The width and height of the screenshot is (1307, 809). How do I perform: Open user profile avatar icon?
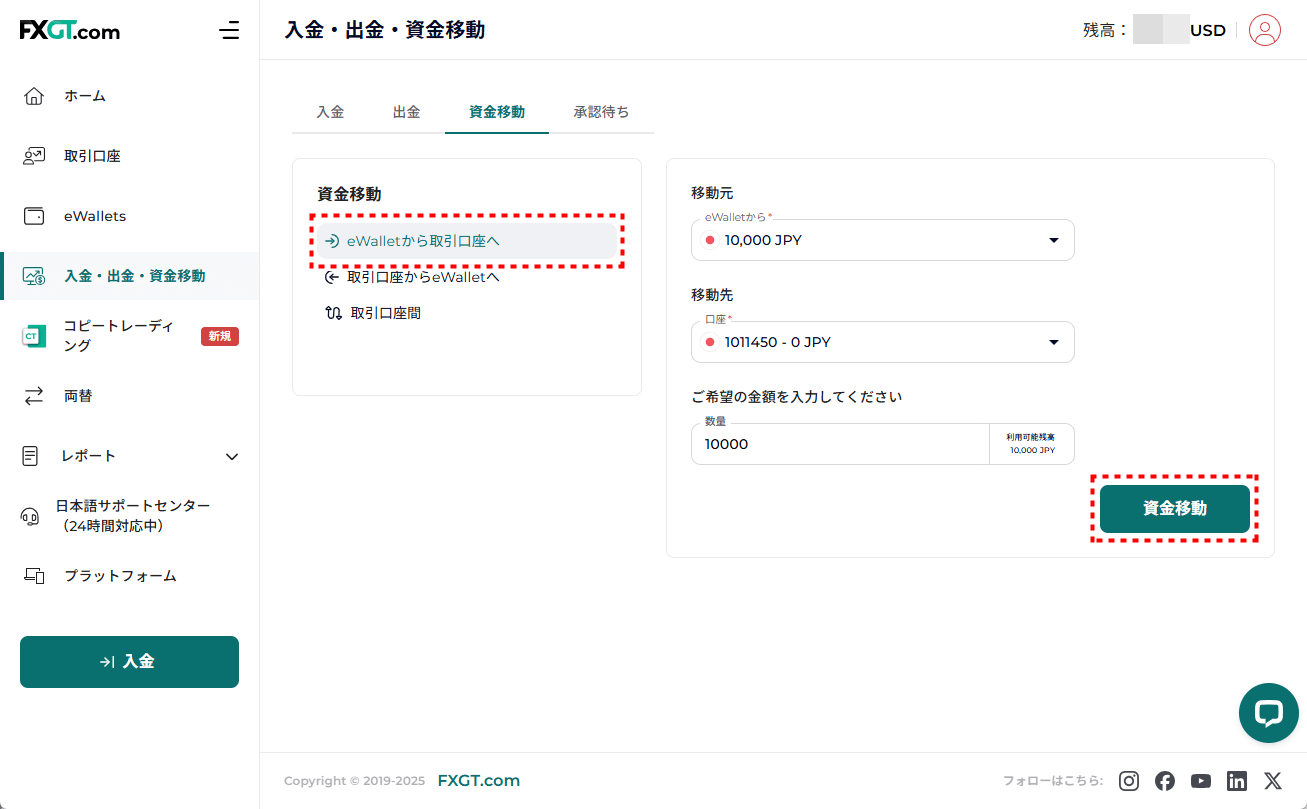pos(1265,30)
